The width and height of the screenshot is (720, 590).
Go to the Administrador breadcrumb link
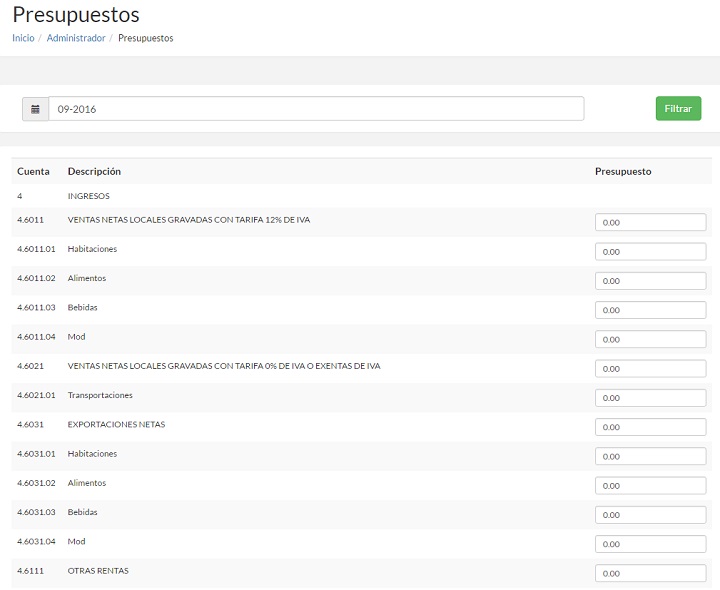click(x=76, y=38)
